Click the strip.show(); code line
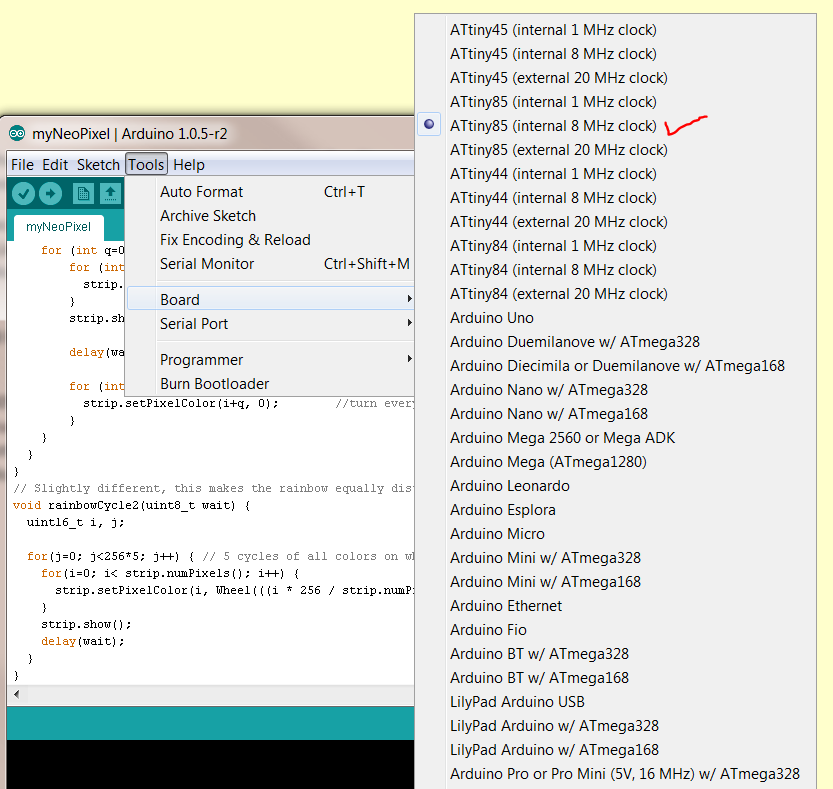Image resolution: width=833 pixels, height=789 pixels. point(86,624)
